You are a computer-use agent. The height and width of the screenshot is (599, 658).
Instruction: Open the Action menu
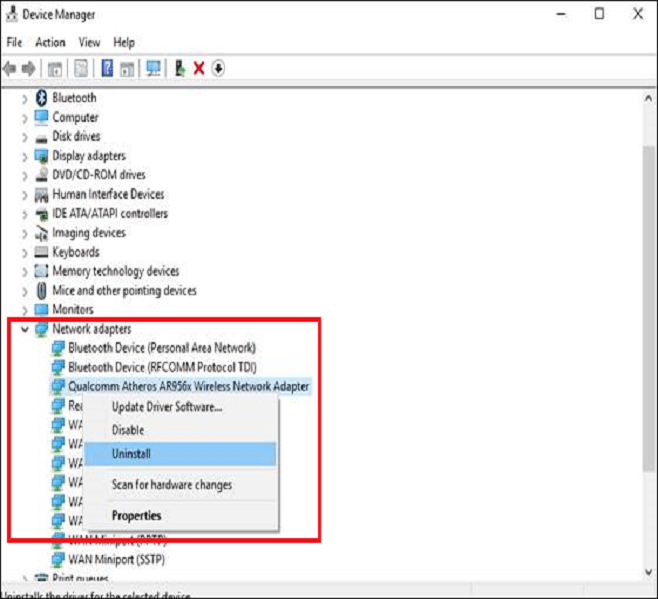pos(50,42)
